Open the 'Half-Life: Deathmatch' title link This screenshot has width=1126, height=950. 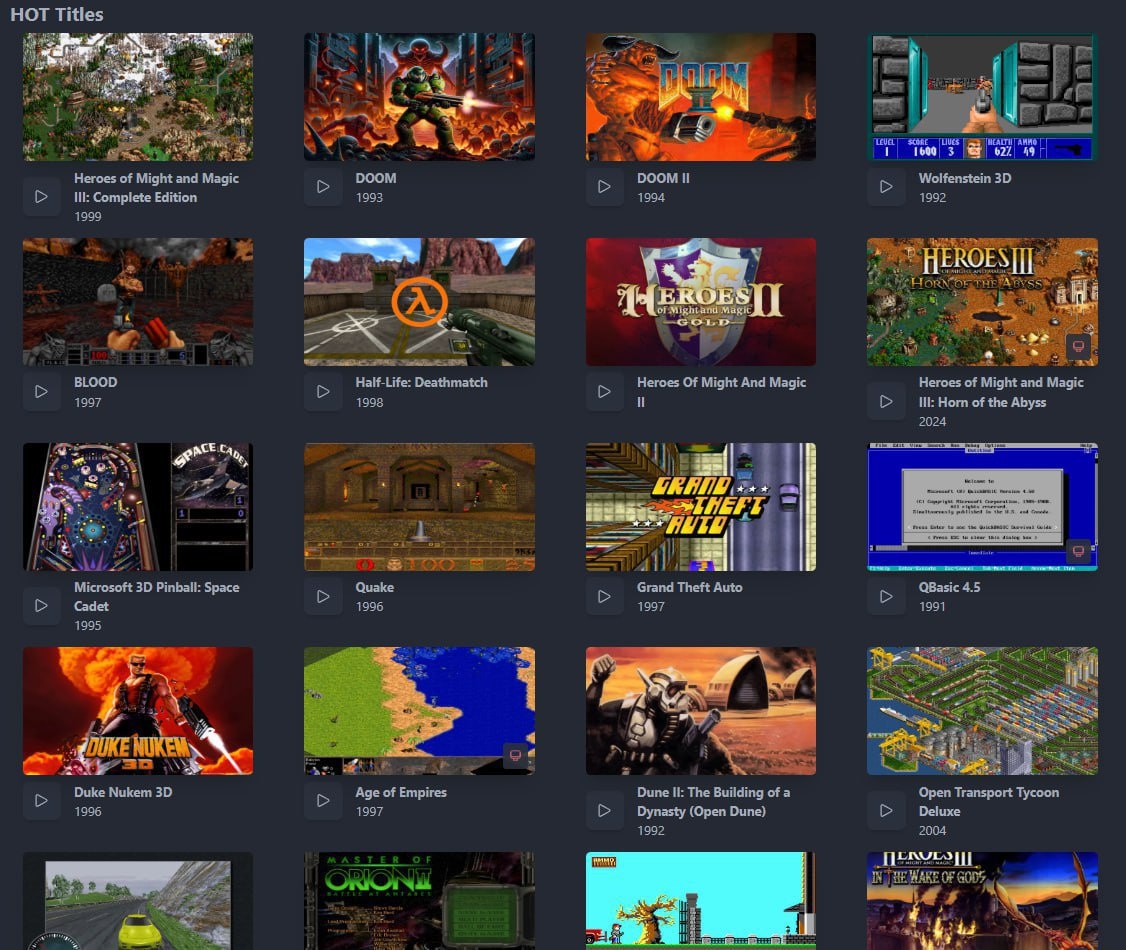pyautogui.click(x=422, y=383)
